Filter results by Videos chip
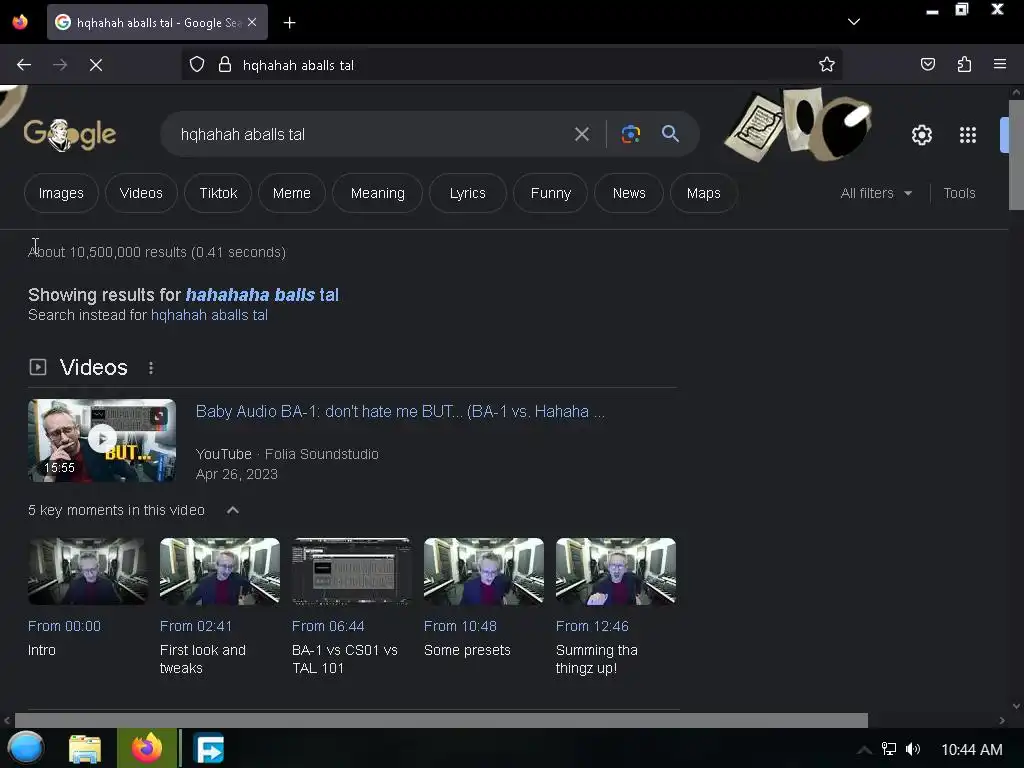1024x768 pixels. pyautogui.click(x=141, y=193)
